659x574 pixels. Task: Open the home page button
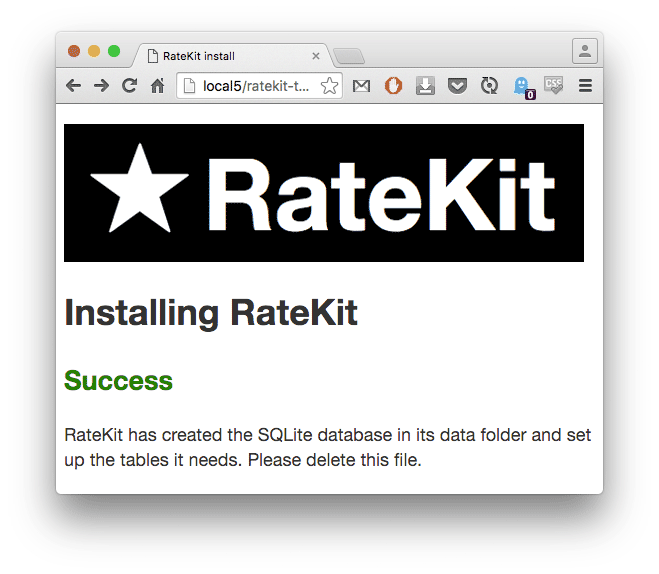click(157, 86)
